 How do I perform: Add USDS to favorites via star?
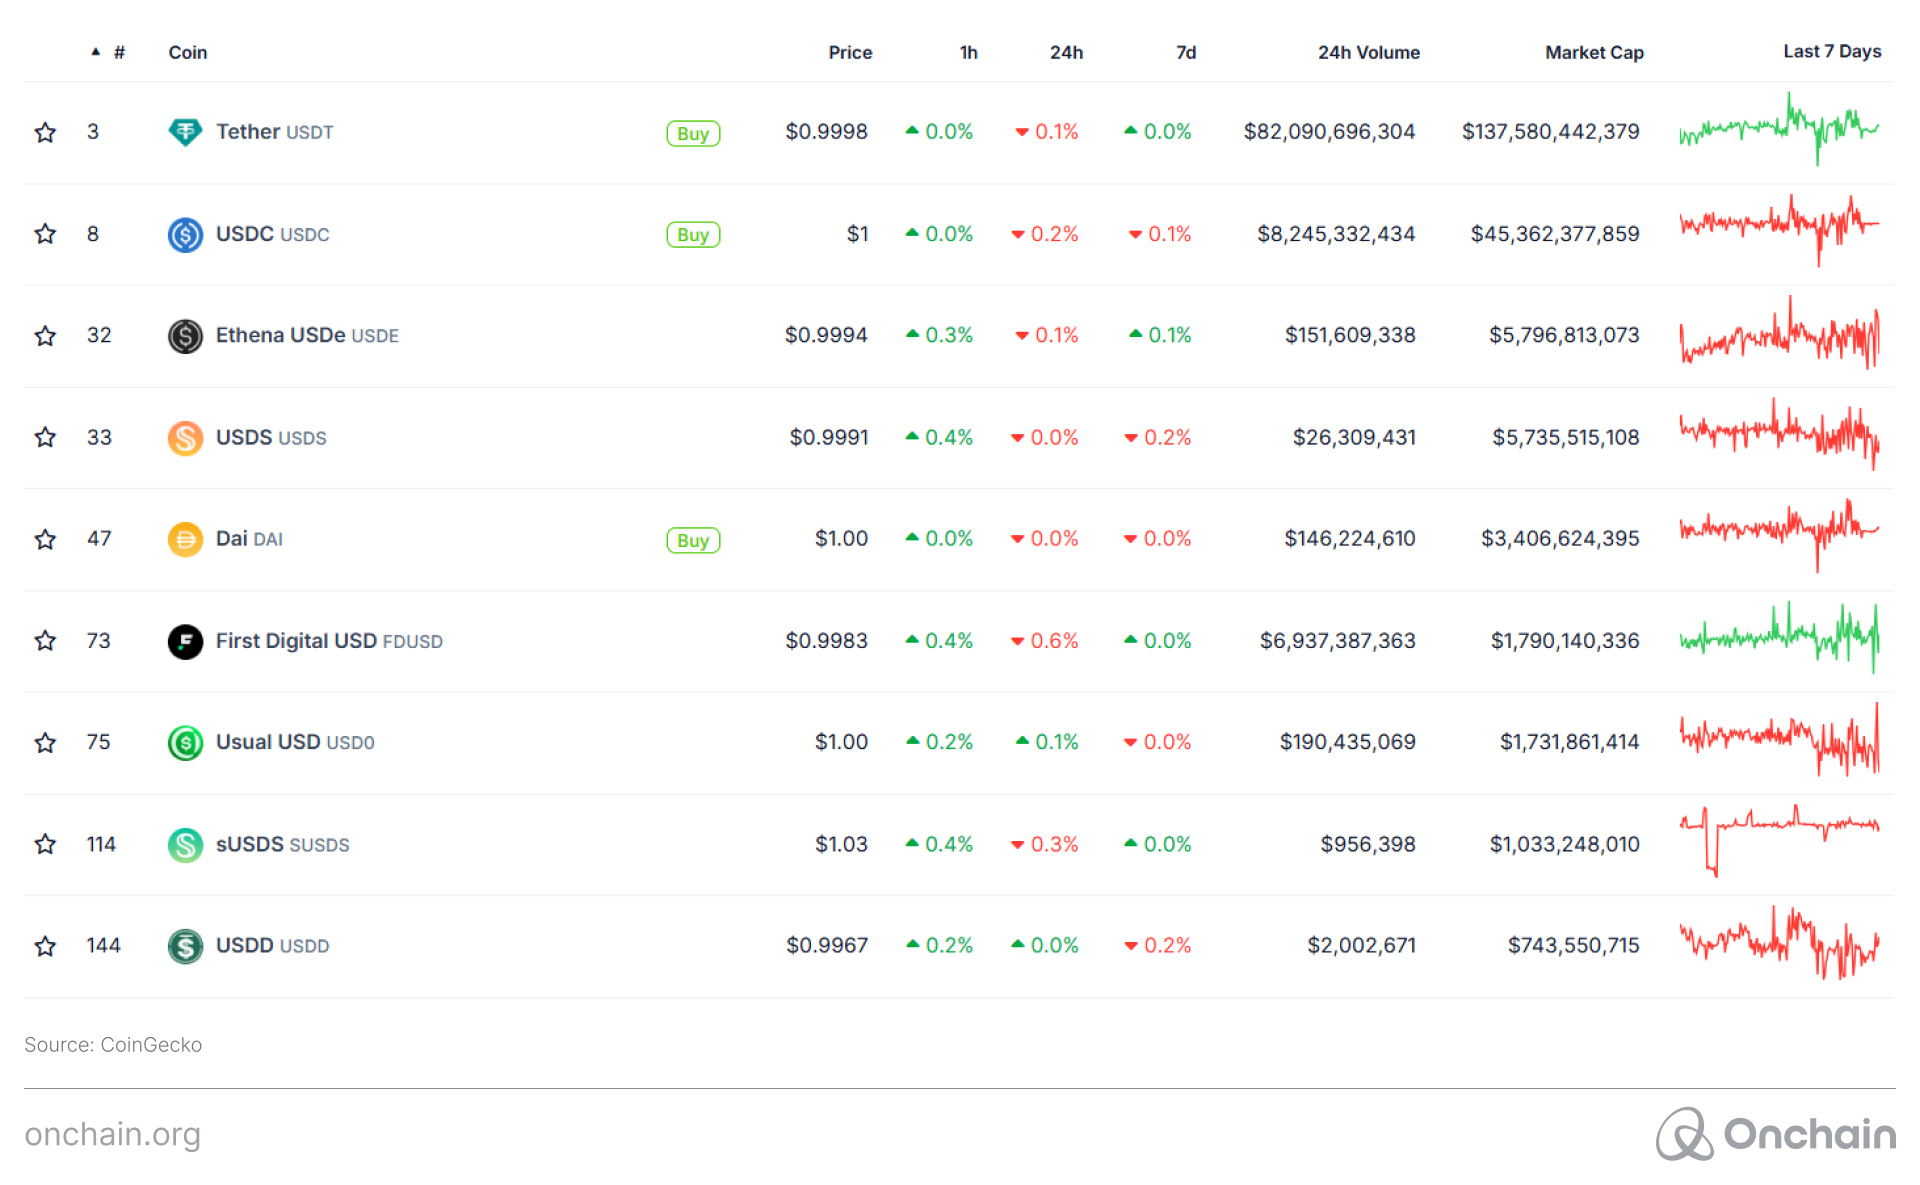pyautogui.click(x=45, y=437)
